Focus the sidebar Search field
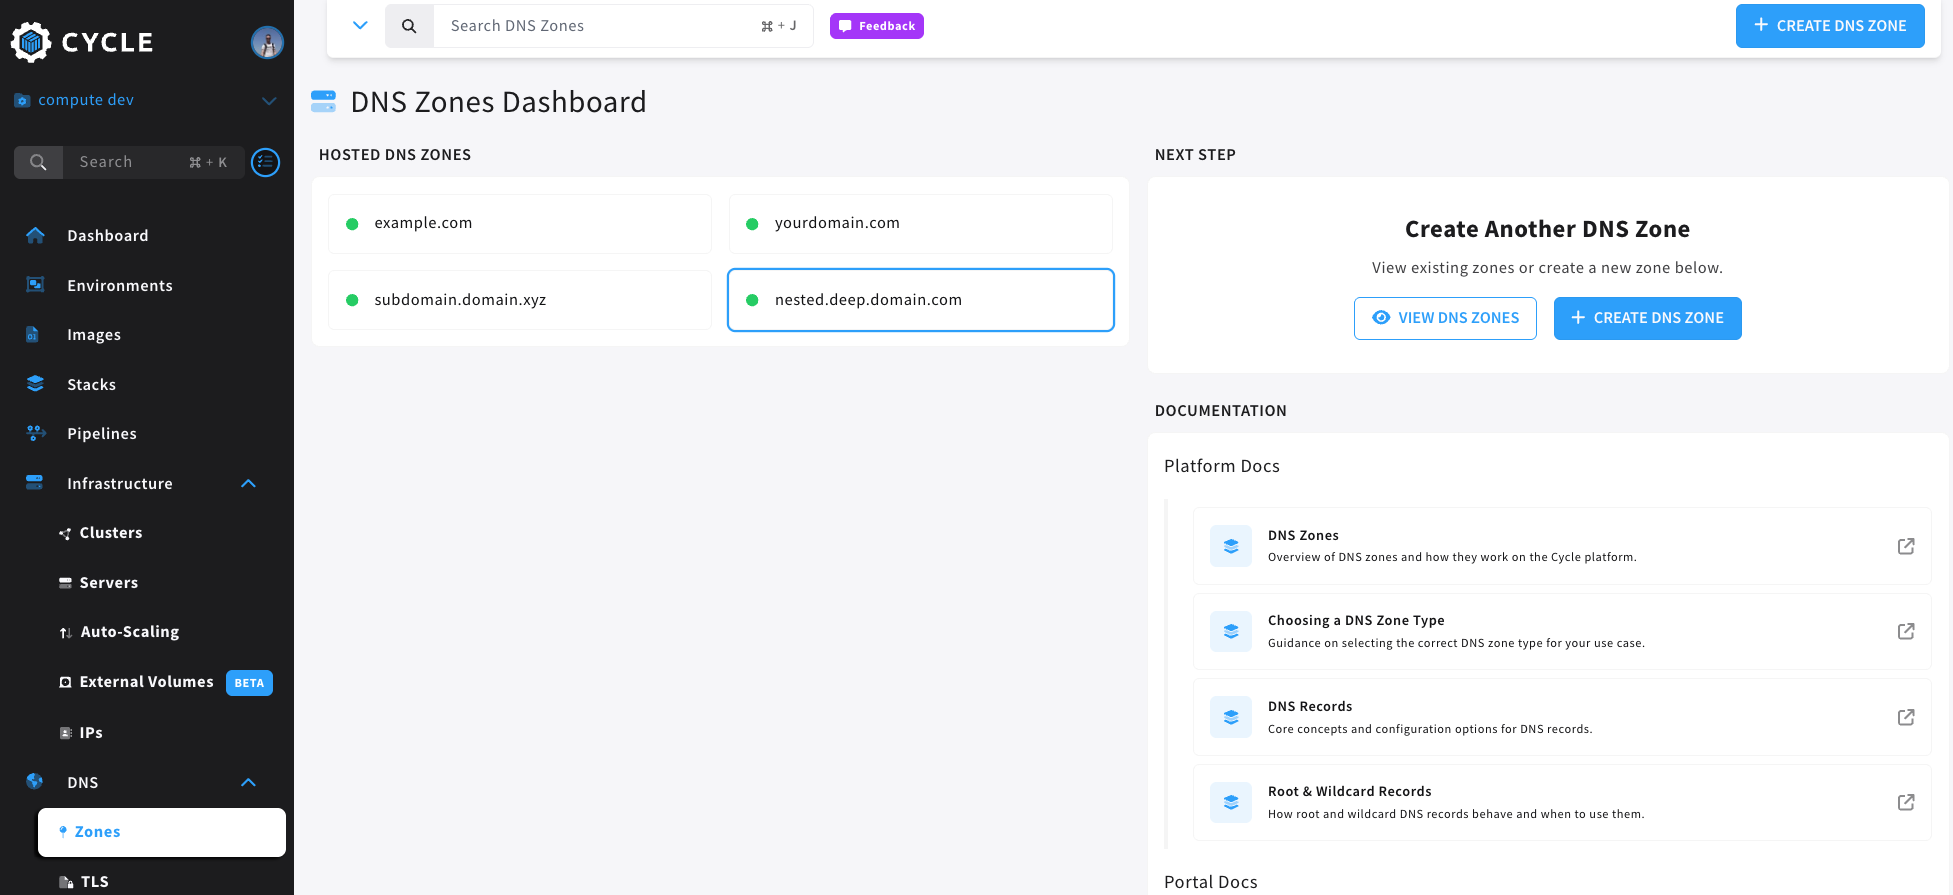The height and width of the screenshot is (895, 1953). [154, 162]
